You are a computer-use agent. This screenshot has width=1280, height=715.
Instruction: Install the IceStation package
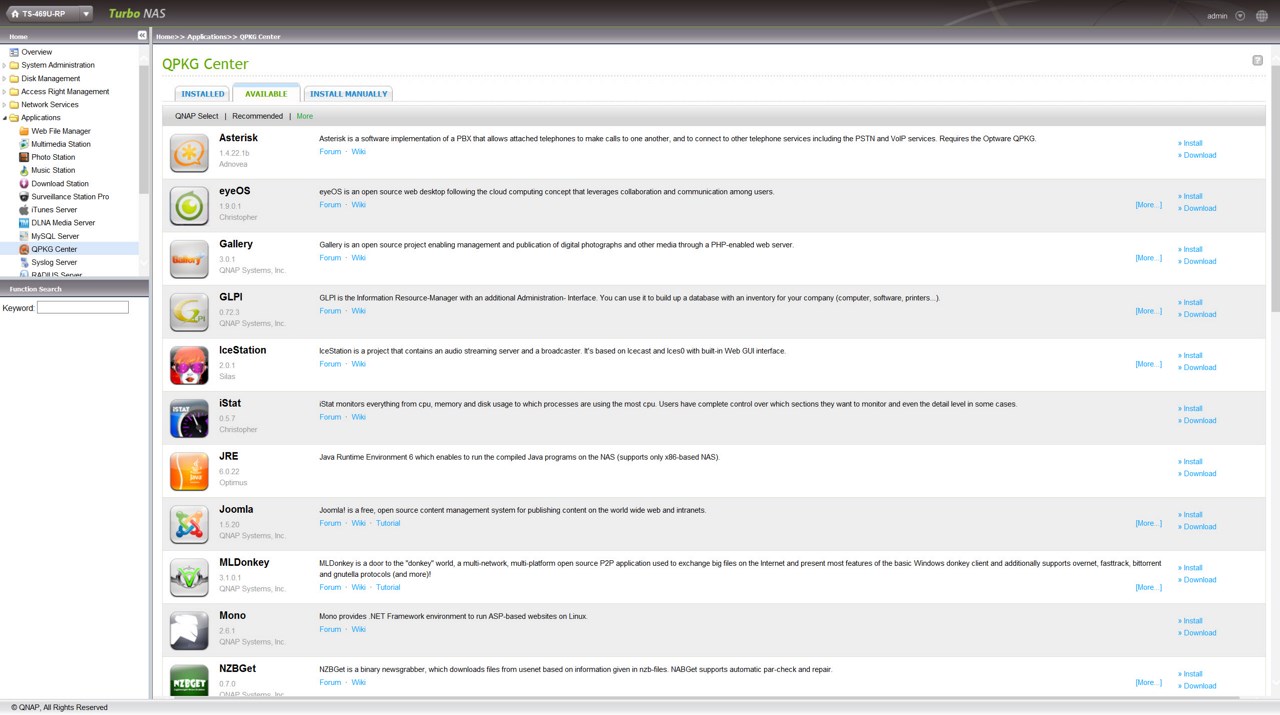1190,355
